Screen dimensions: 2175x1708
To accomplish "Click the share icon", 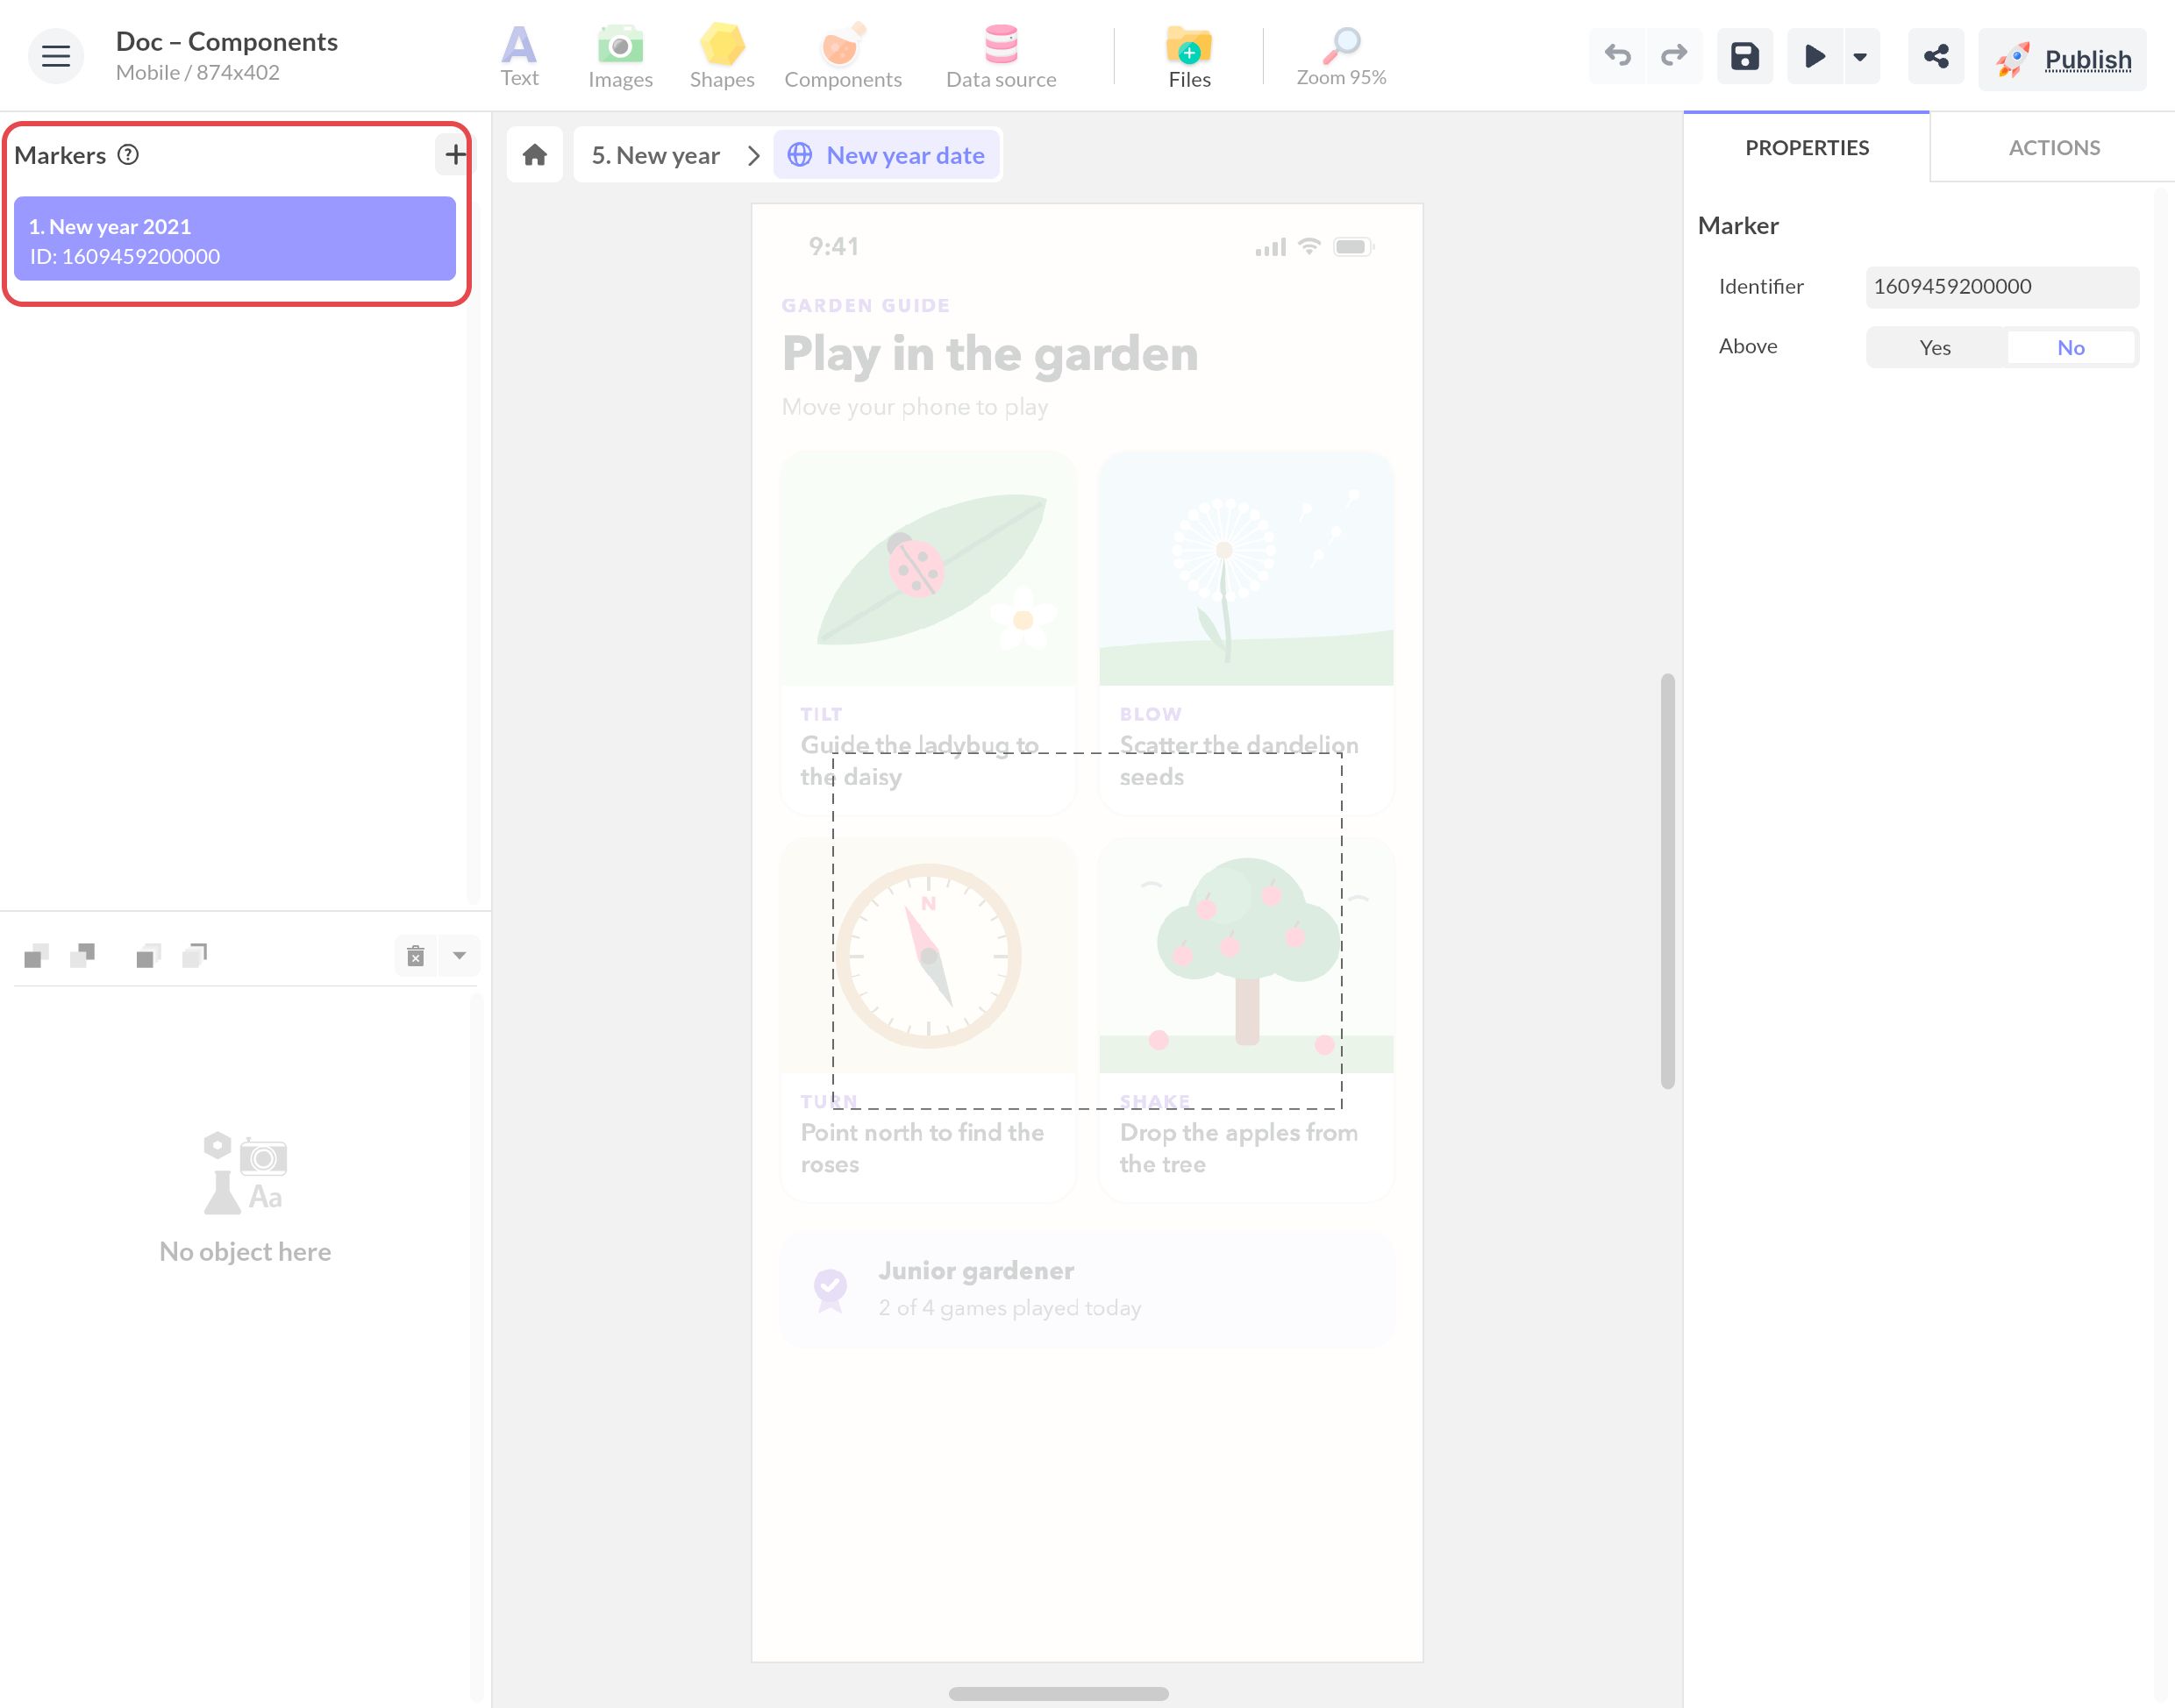I will click(x=1935, y=56).
